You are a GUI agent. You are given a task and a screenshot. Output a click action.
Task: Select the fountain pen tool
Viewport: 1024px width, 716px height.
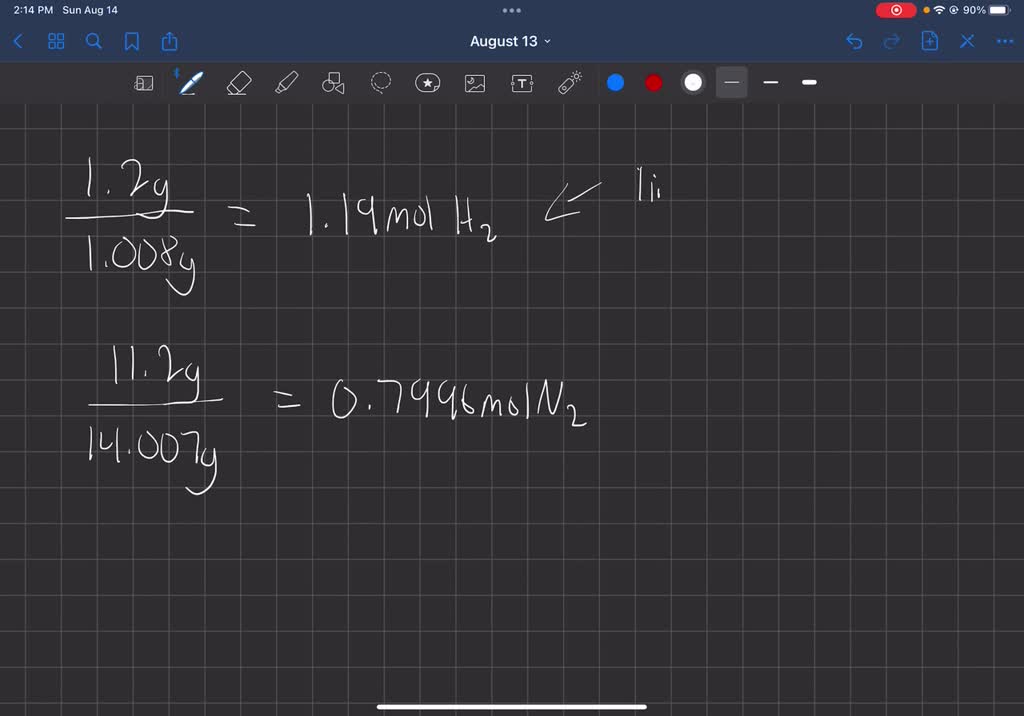click(190, 83)
